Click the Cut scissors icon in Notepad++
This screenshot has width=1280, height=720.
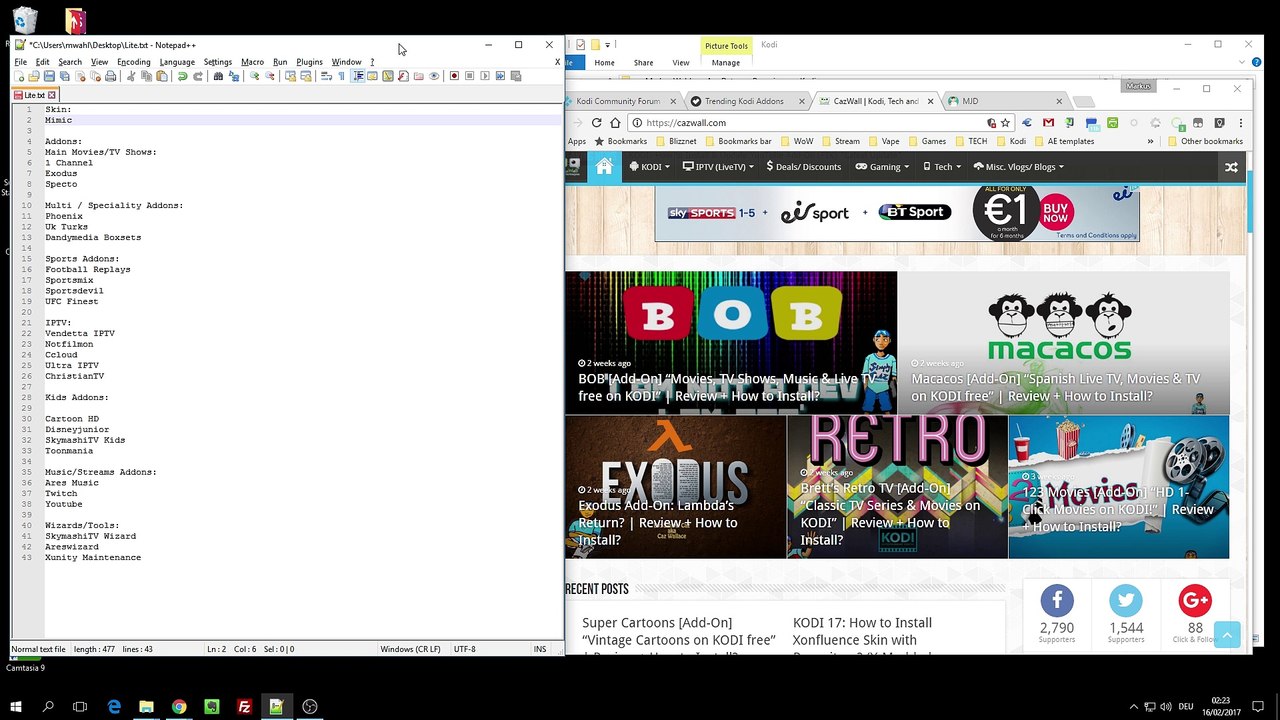(131, 76)
